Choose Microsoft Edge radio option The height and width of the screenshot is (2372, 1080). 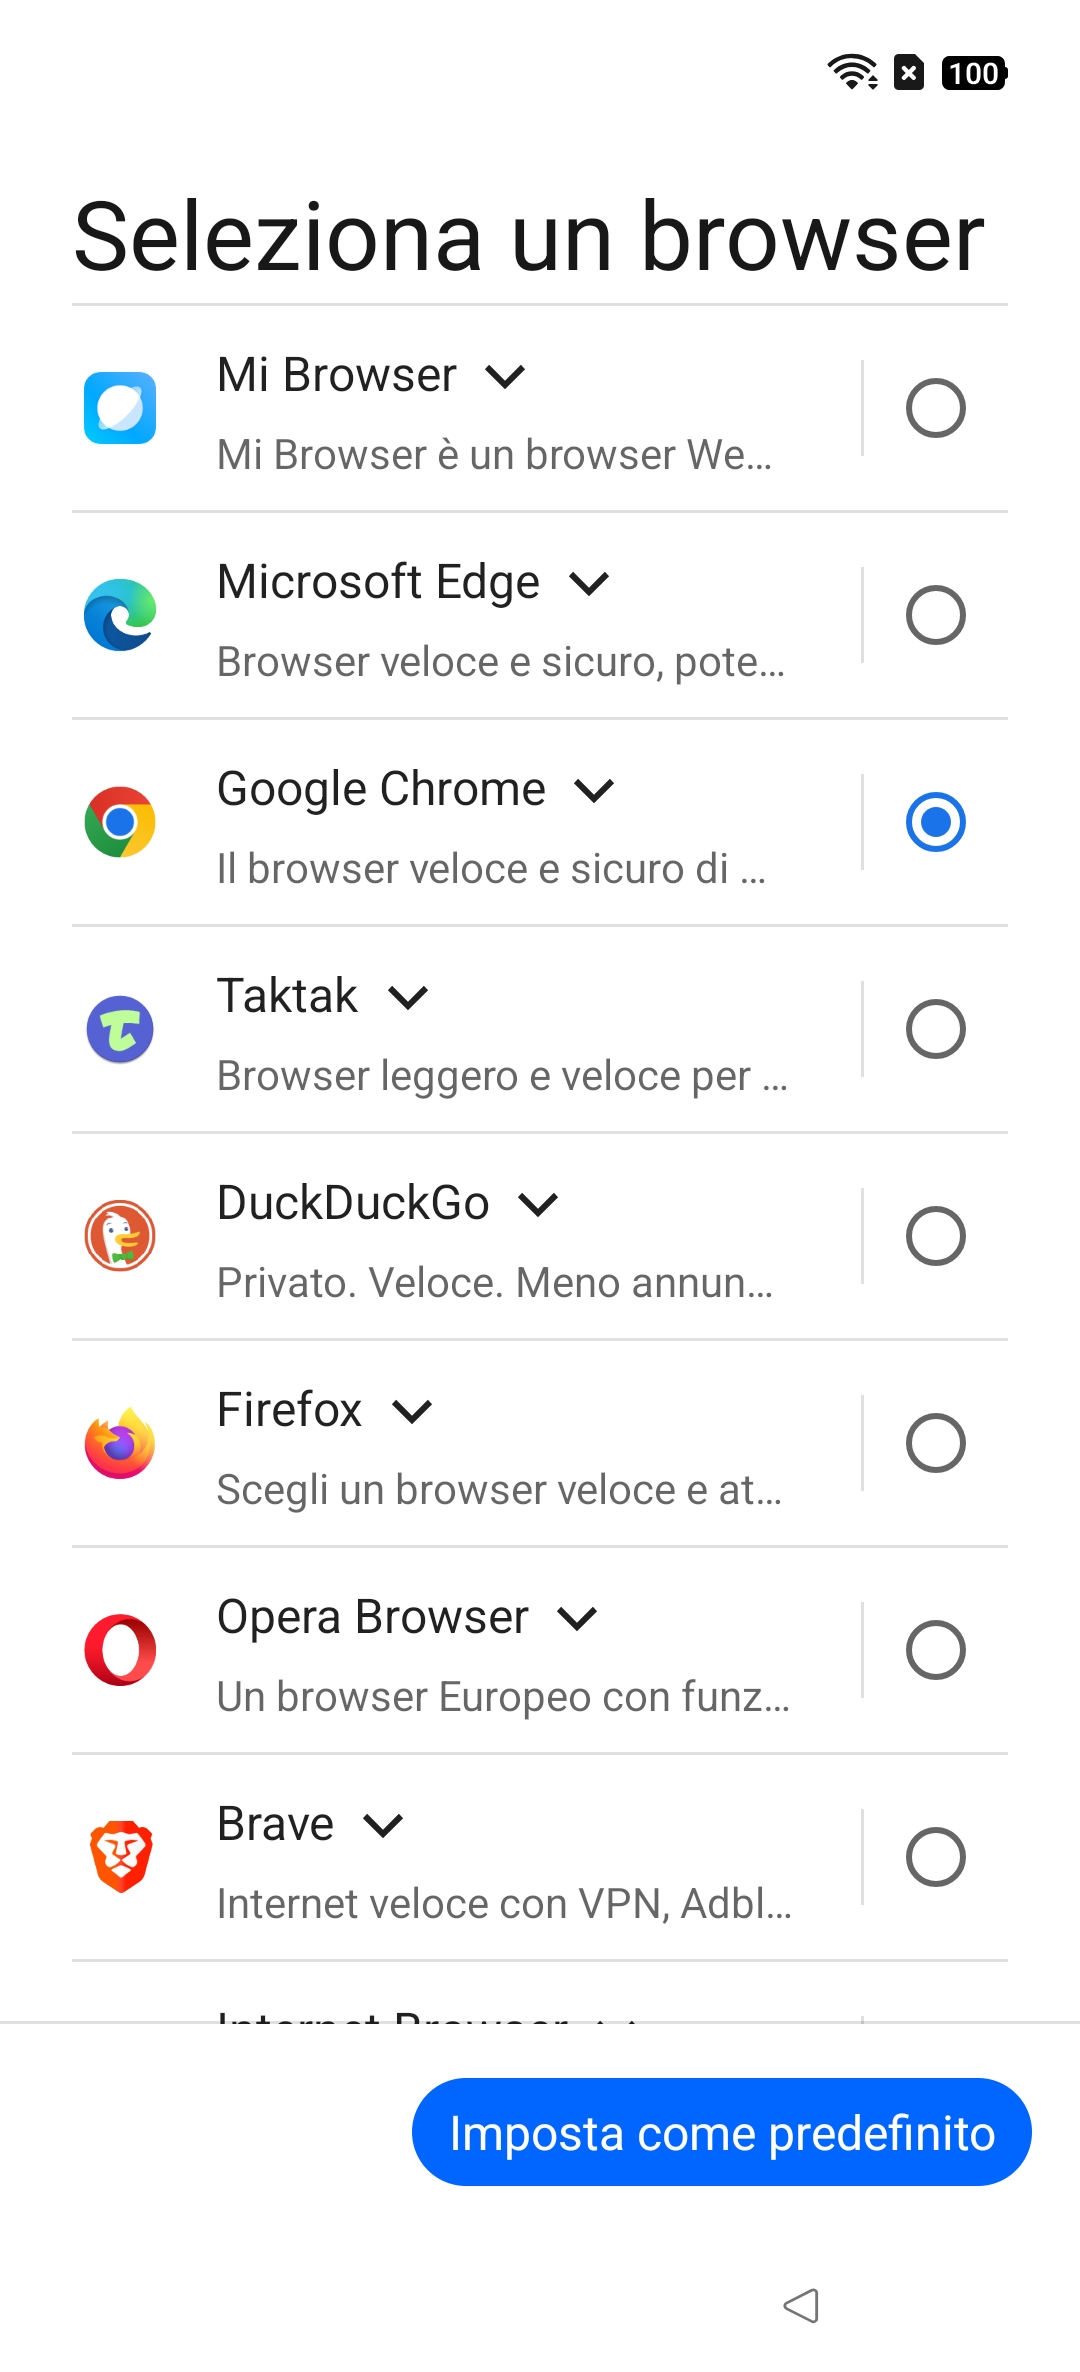coord(935,615)
